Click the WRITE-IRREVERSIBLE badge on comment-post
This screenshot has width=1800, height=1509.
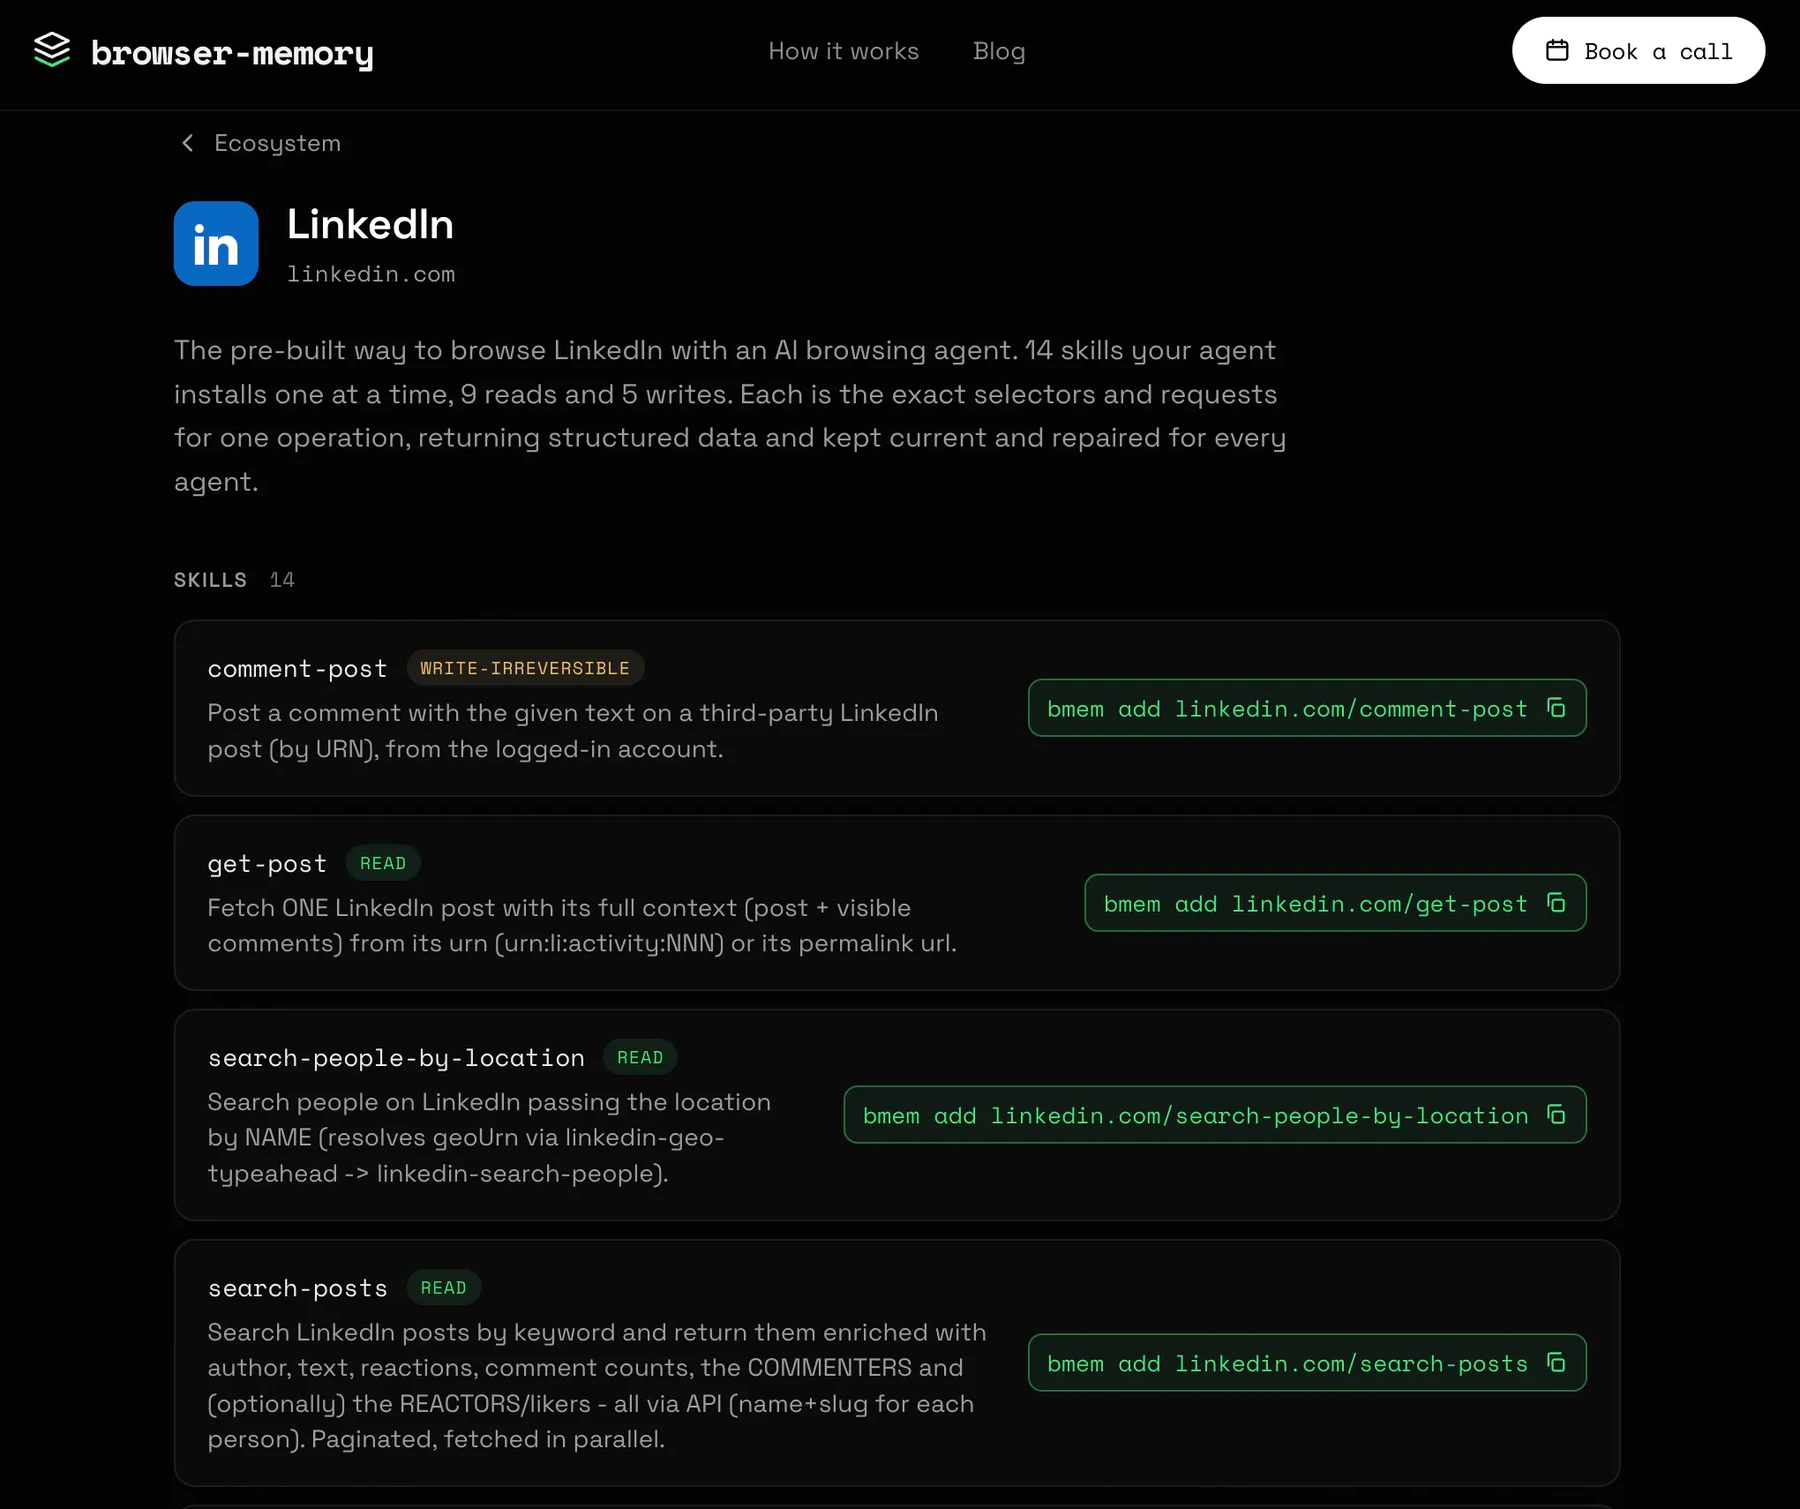[525, 668]
